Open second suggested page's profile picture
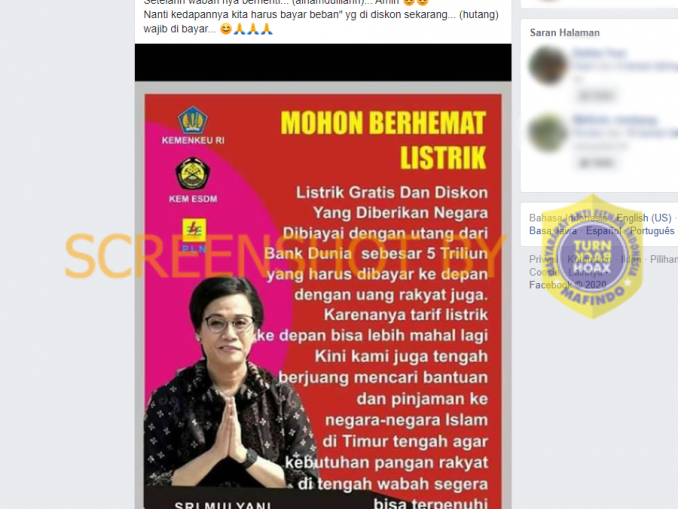Screen dimensions: 678x509 pos(548,133)
